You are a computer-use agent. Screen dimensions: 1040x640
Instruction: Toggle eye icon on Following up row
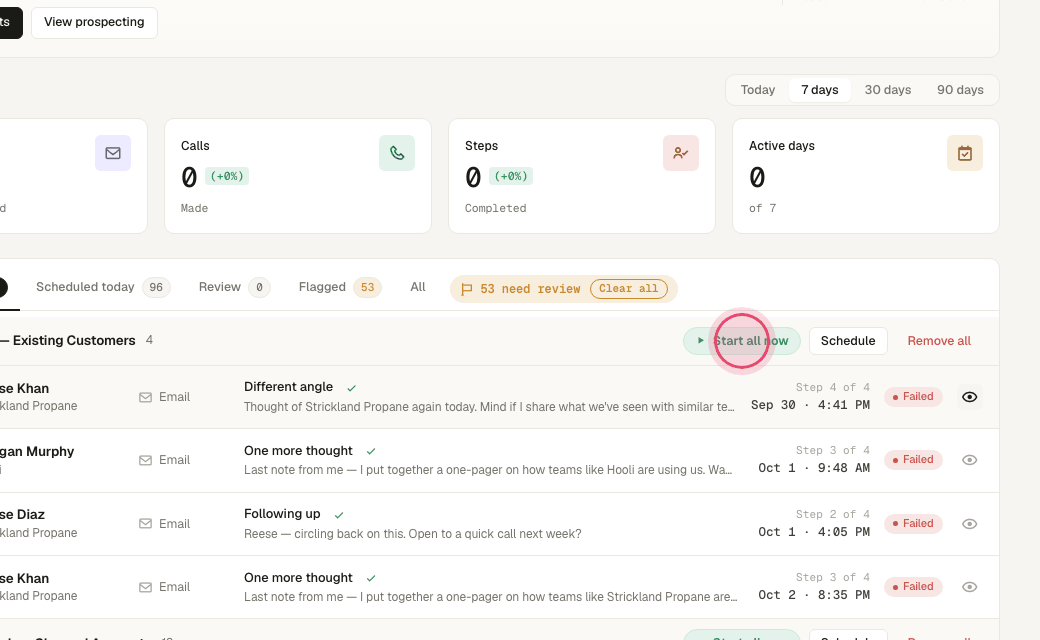(969, 524)
